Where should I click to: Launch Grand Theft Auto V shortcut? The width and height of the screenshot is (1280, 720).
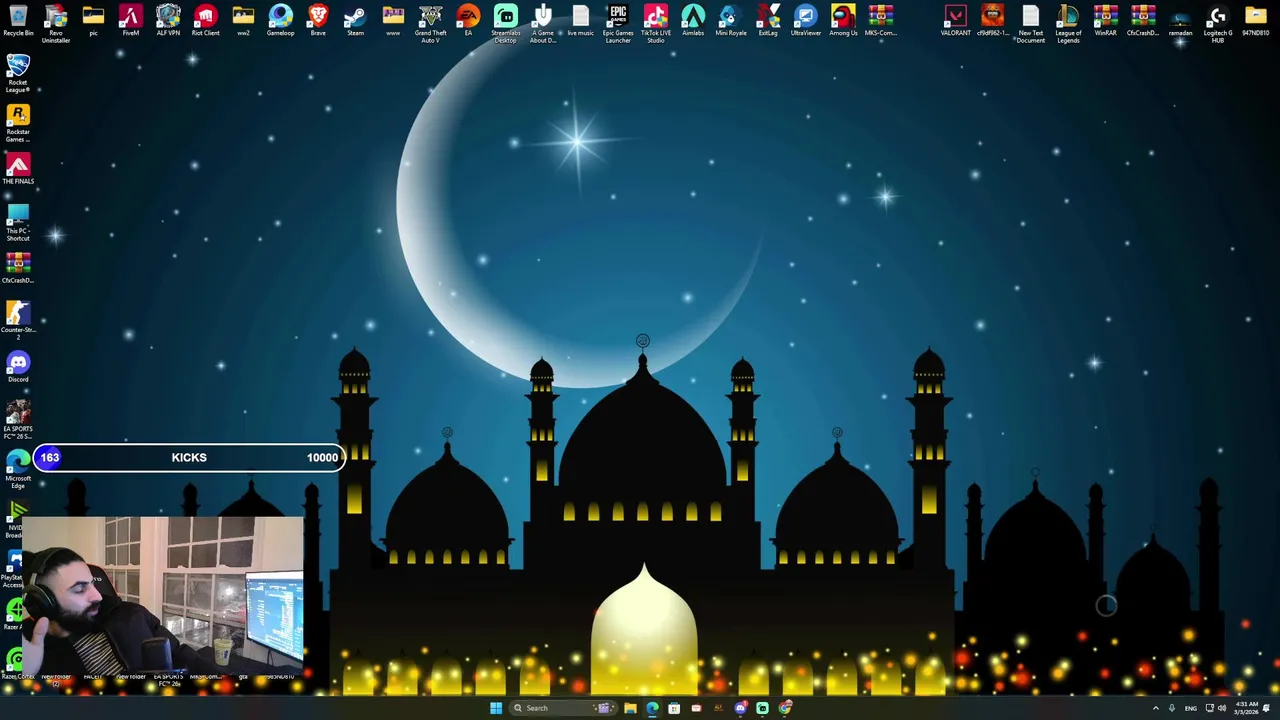pyautogui.click(x=430, y=22)
